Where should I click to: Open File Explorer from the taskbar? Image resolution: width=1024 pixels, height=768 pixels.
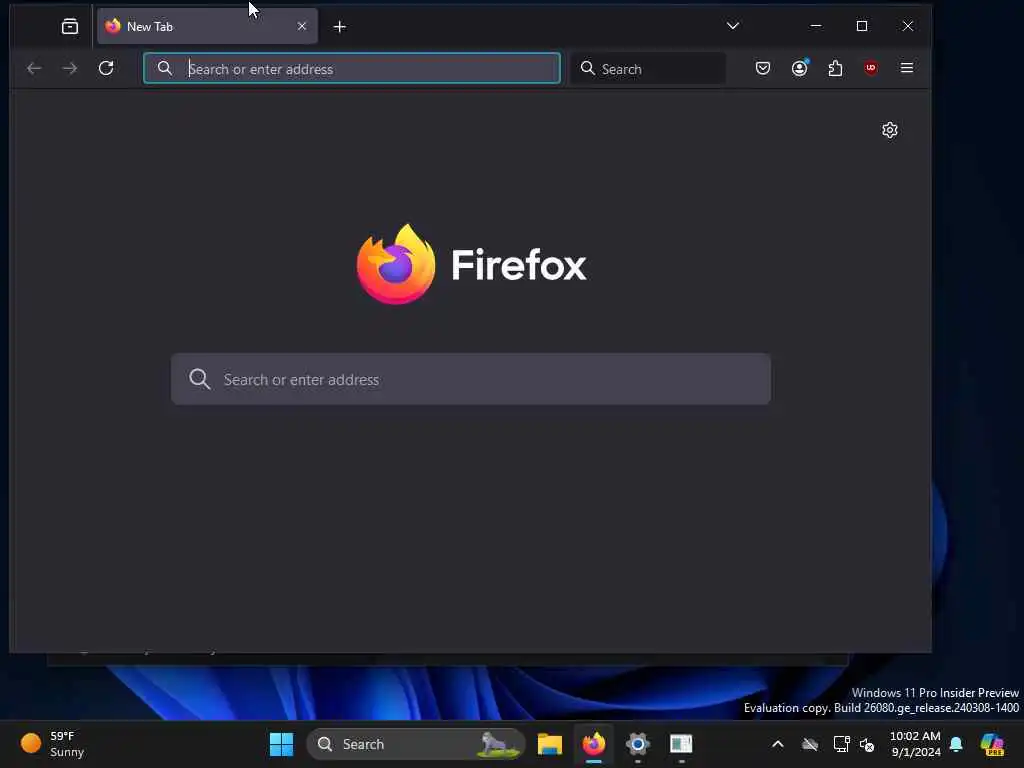550,744
